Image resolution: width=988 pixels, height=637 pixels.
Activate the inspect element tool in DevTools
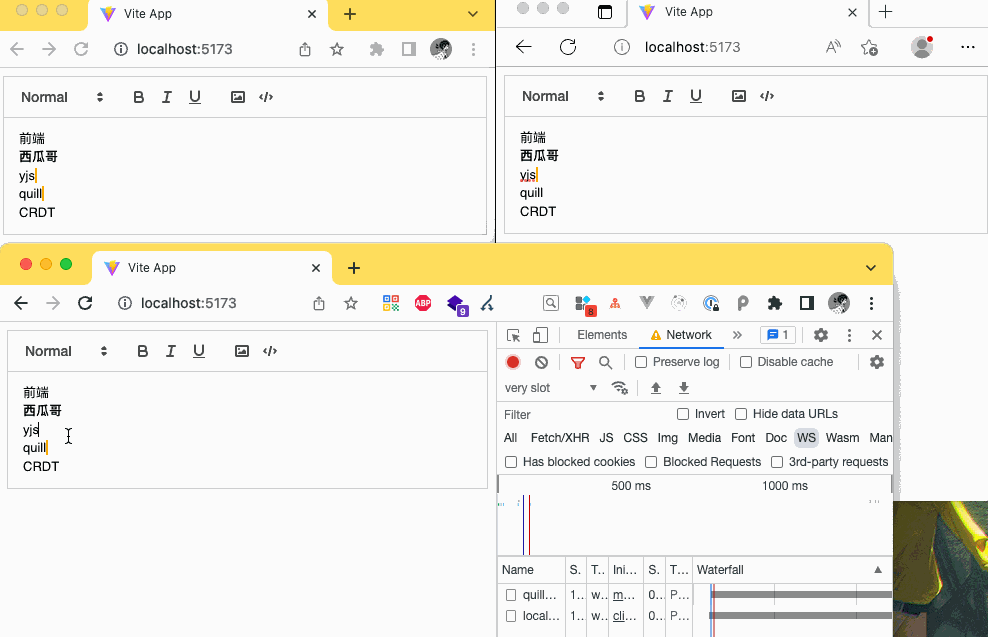[x=513, y=335]
